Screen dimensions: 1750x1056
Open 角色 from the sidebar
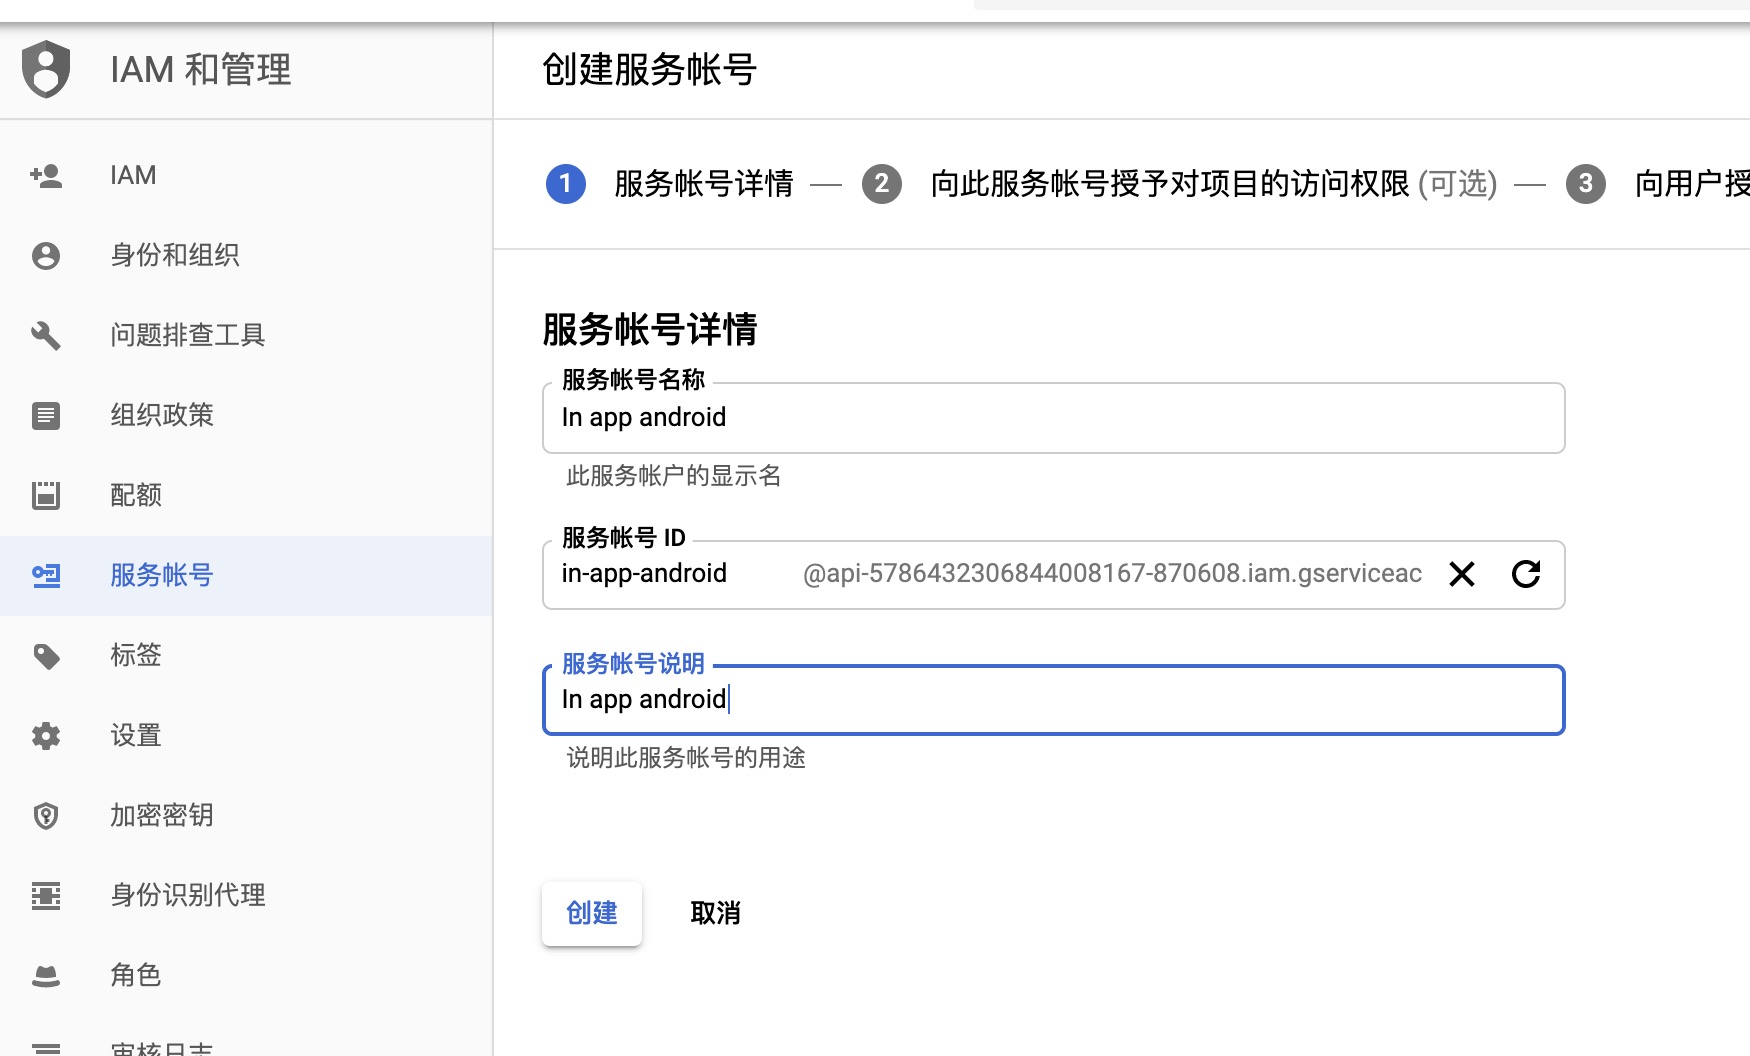point(136,975)
